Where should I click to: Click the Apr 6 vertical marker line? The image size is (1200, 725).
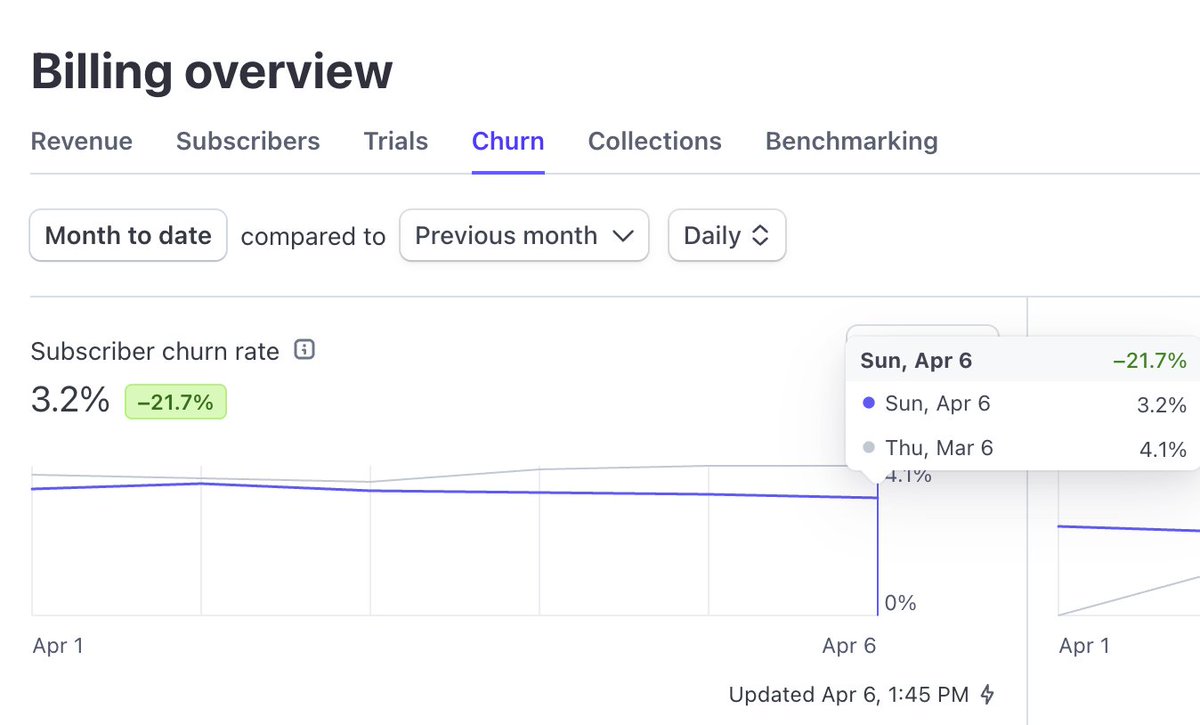(x=878, y=550)
